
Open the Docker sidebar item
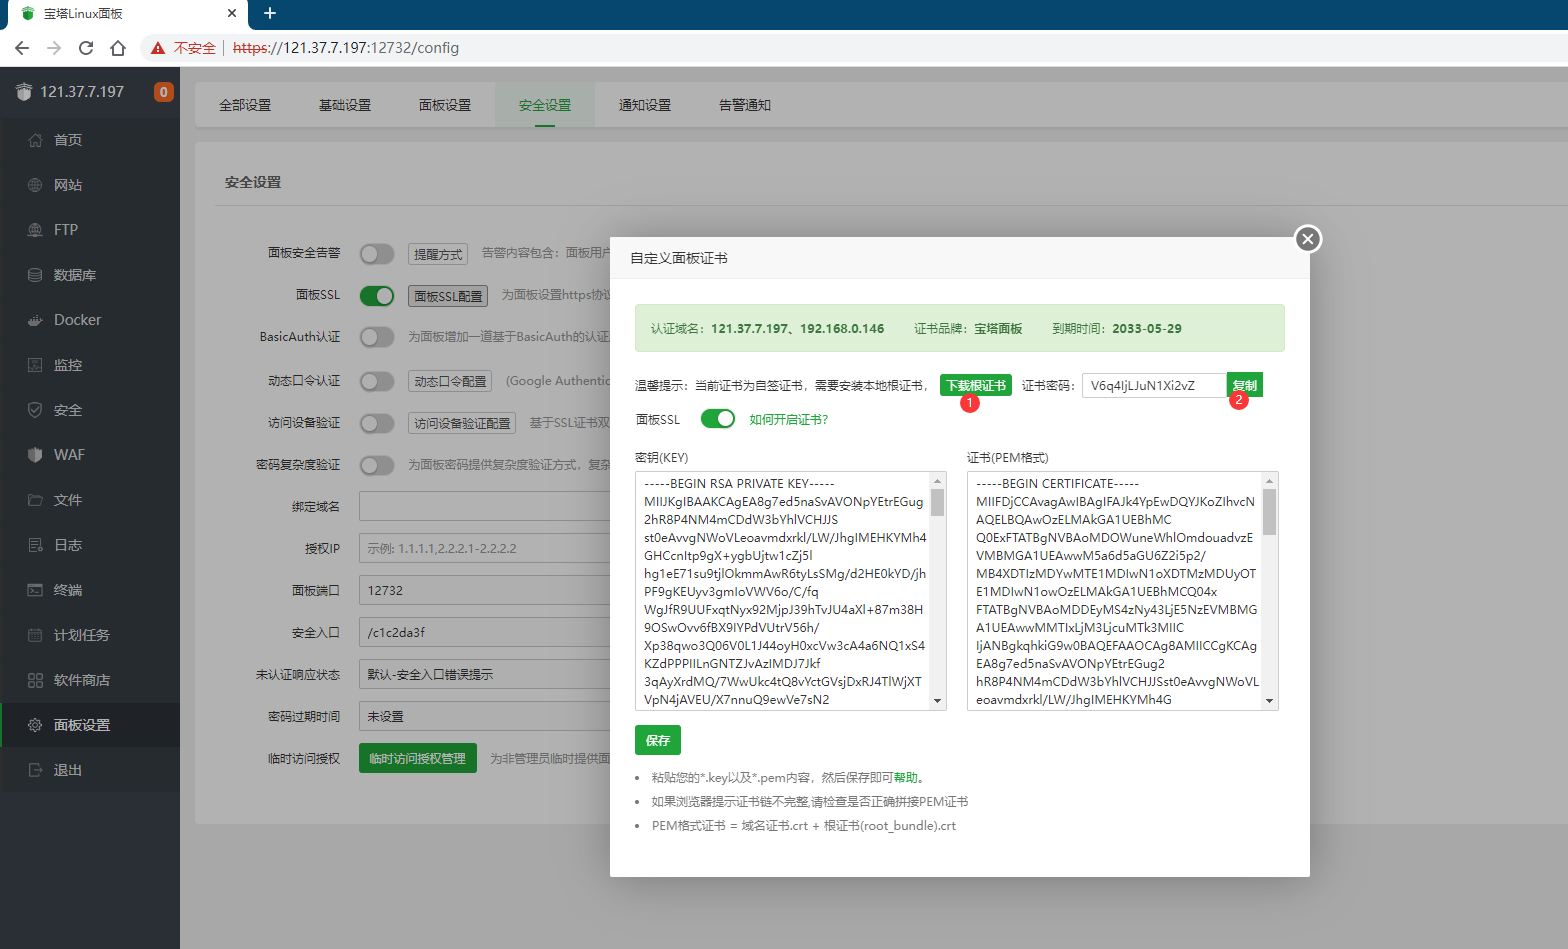(90, 320)
